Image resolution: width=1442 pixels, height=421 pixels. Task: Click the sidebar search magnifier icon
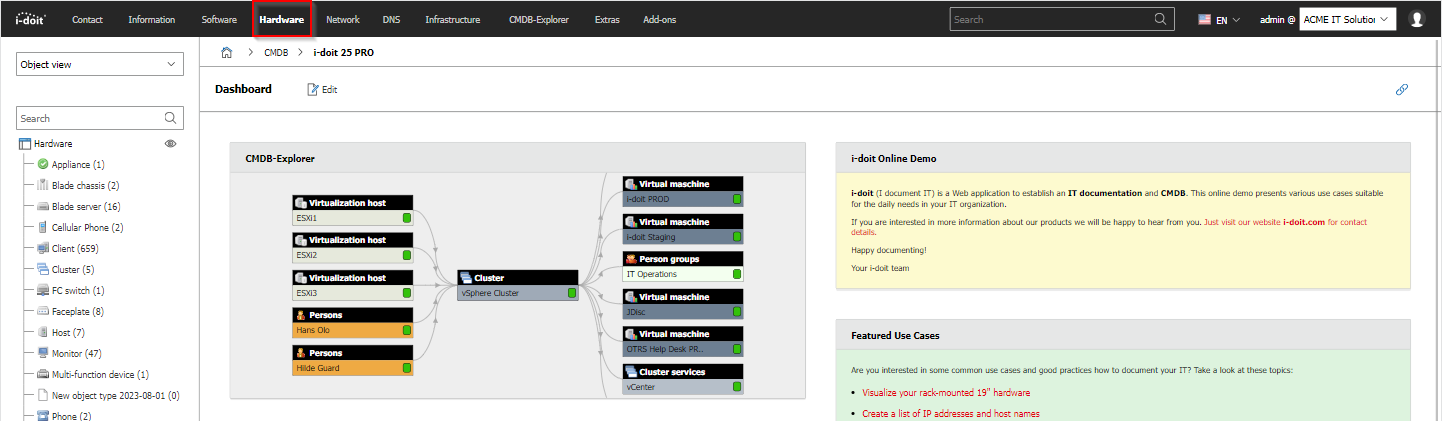click(171, 118)
